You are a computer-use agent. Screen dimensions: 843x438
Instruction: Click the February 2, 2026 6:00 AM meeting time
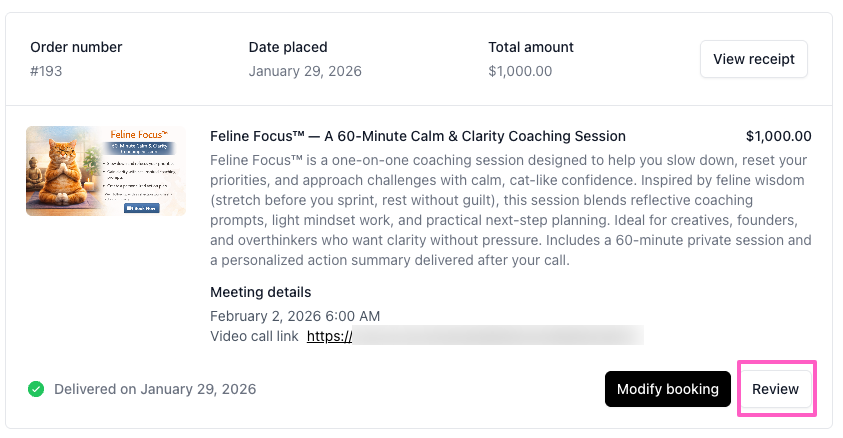294,315
